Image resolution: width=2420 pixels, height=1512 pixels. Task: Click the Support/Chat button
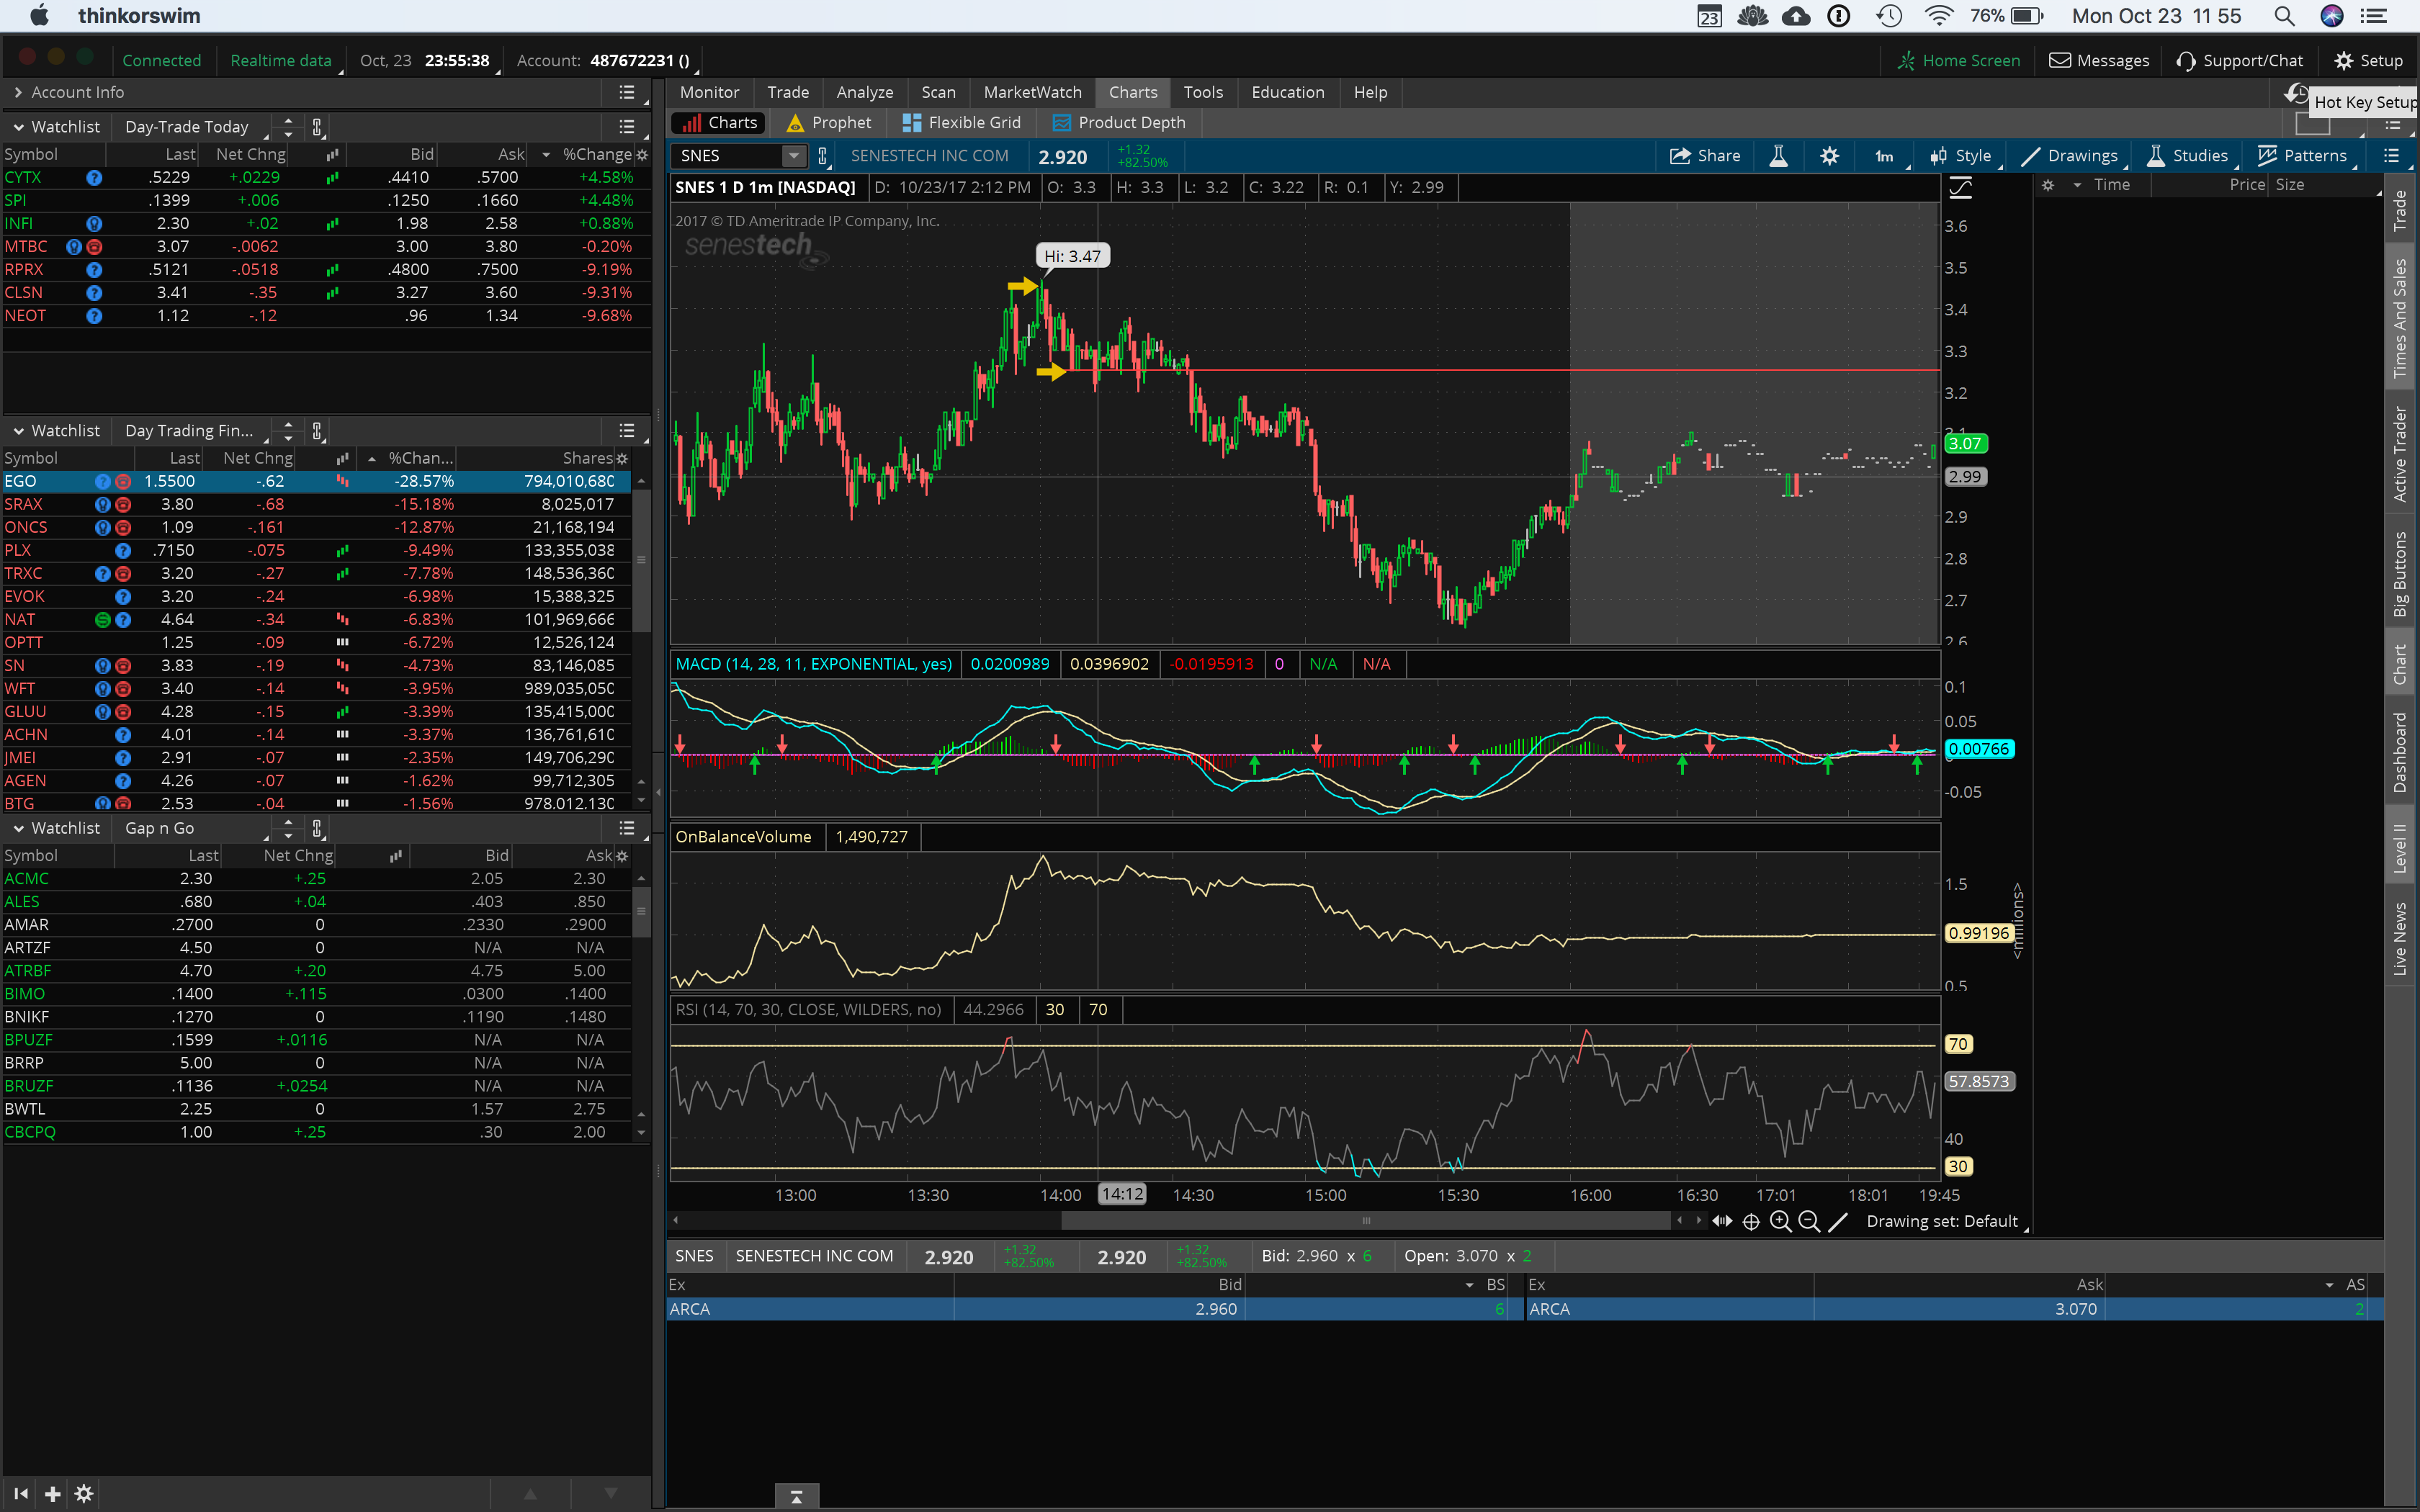2239,61
